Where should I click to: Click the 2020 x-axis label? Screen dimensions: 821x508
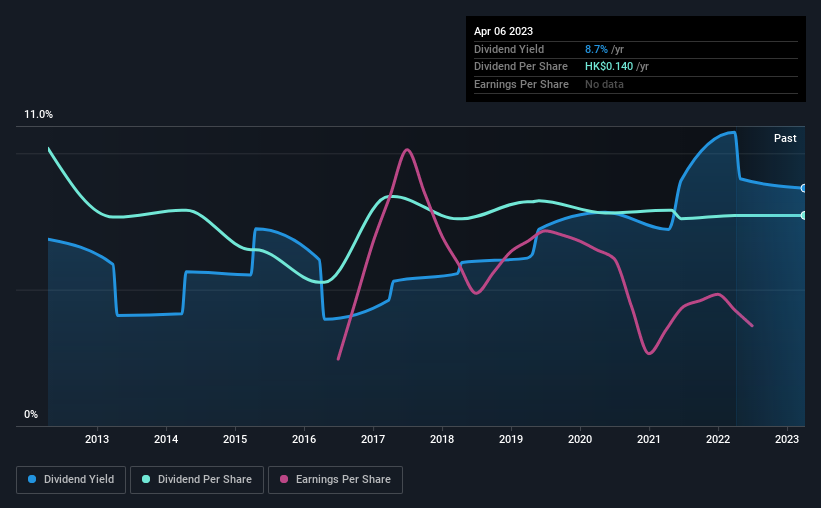[x=580, y=439]
